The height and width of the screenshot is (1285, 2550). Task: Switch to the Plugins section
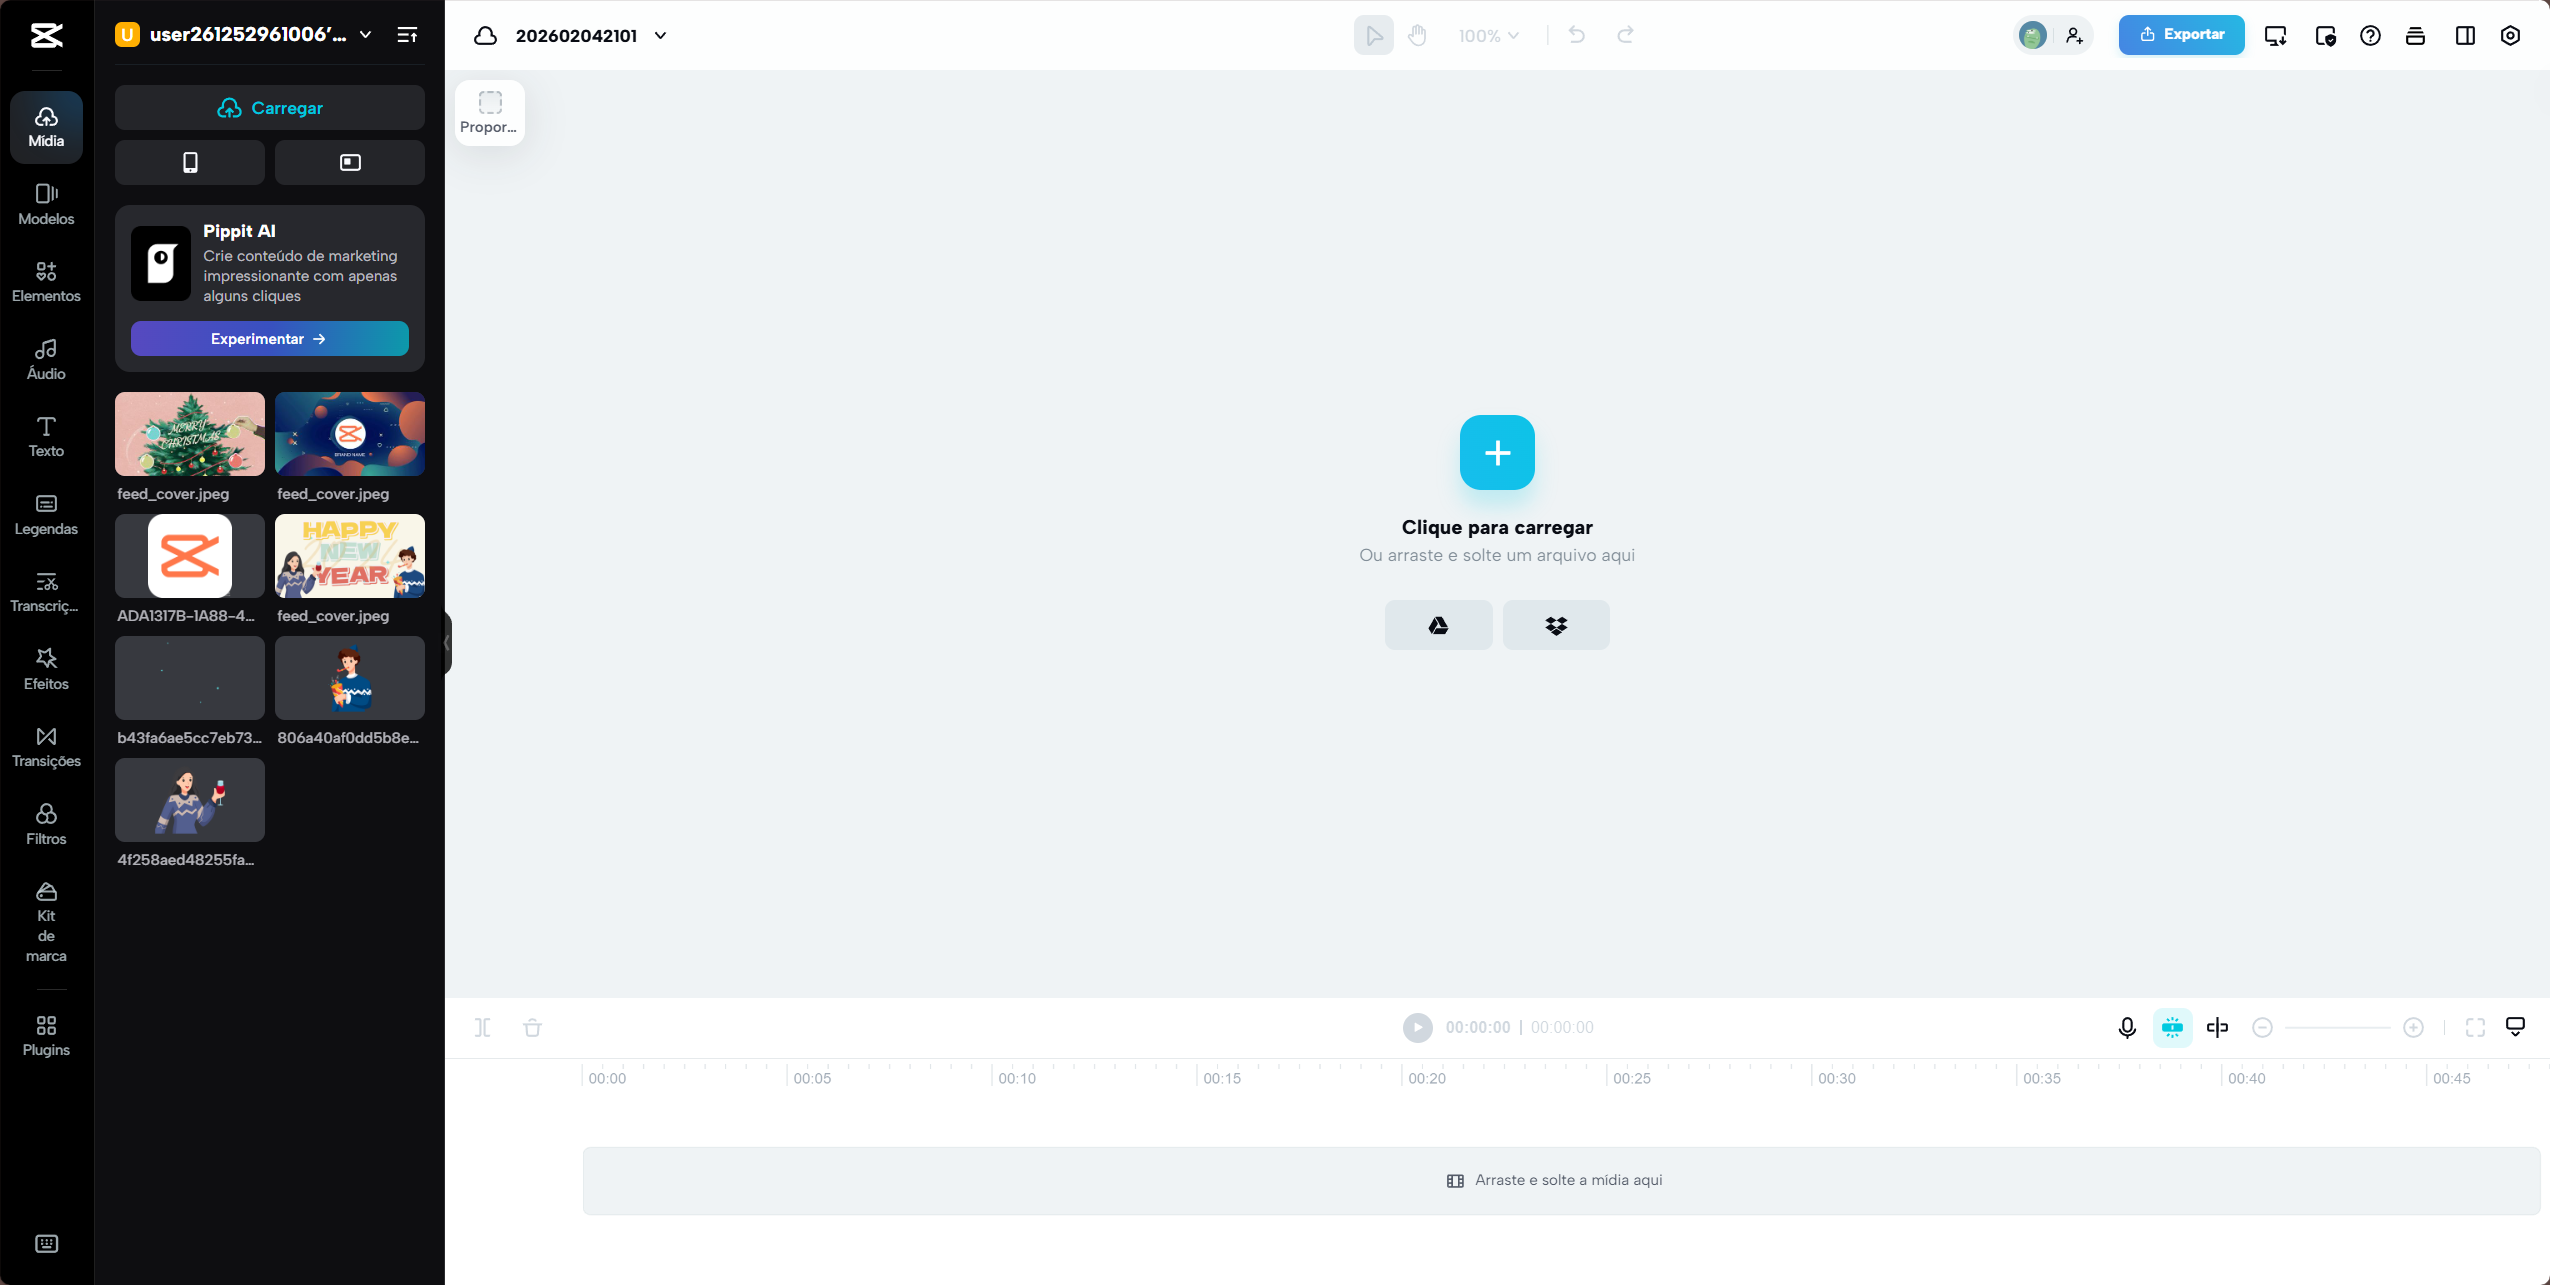point(45,1033)
